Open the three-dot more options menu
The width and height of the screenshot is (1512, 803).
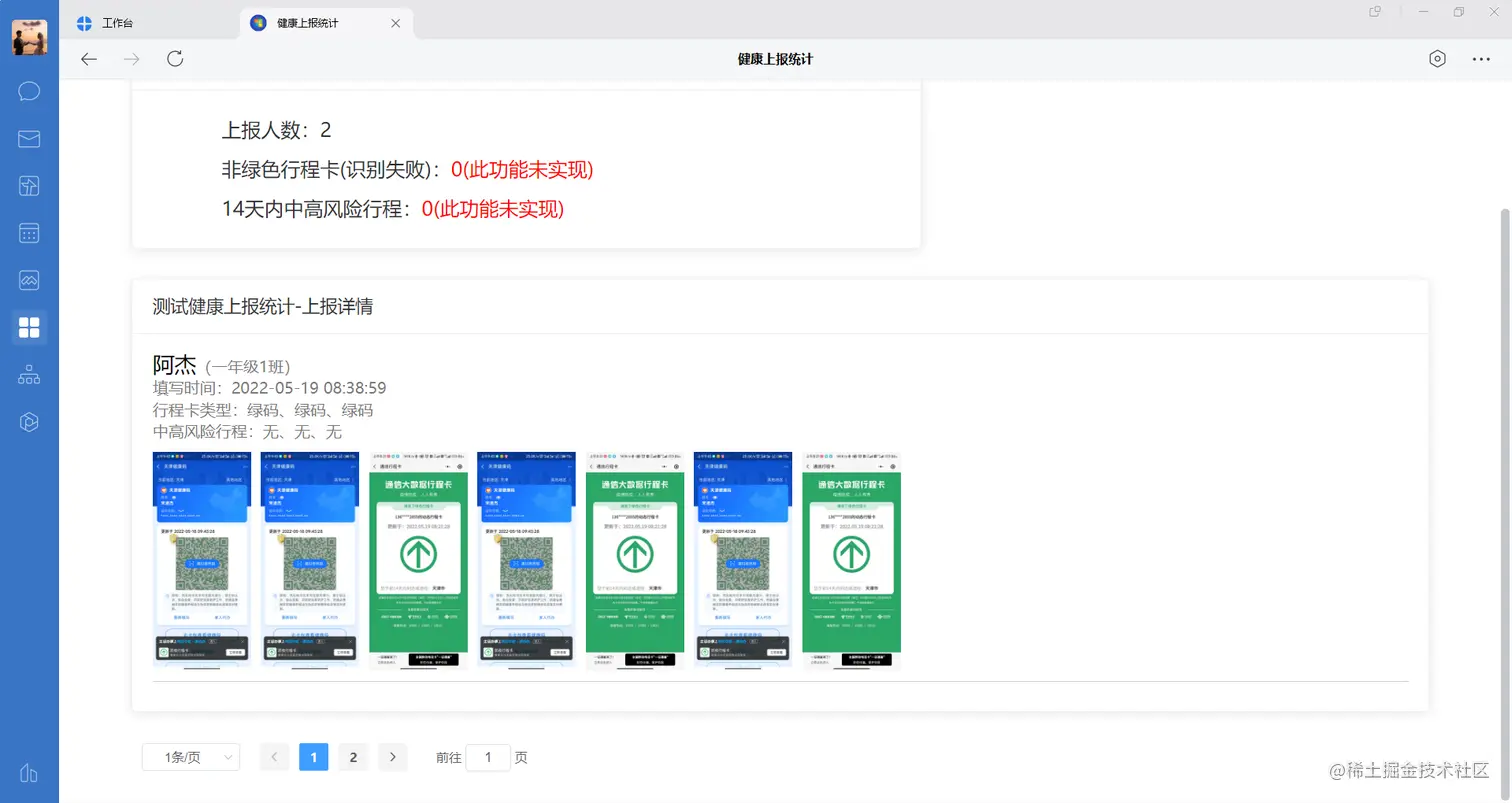pos(1481,59)
